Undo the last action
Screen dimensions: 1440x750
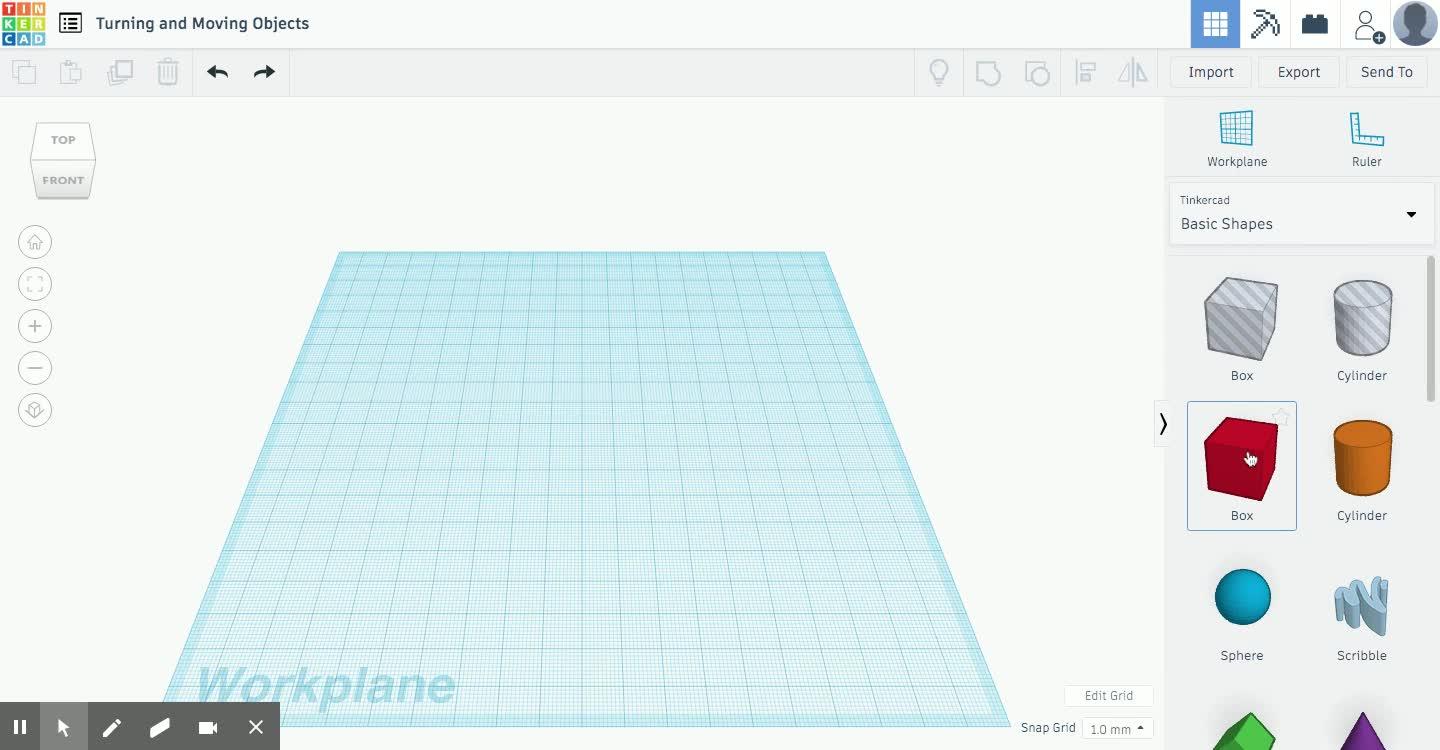click(x=218, y=72)
